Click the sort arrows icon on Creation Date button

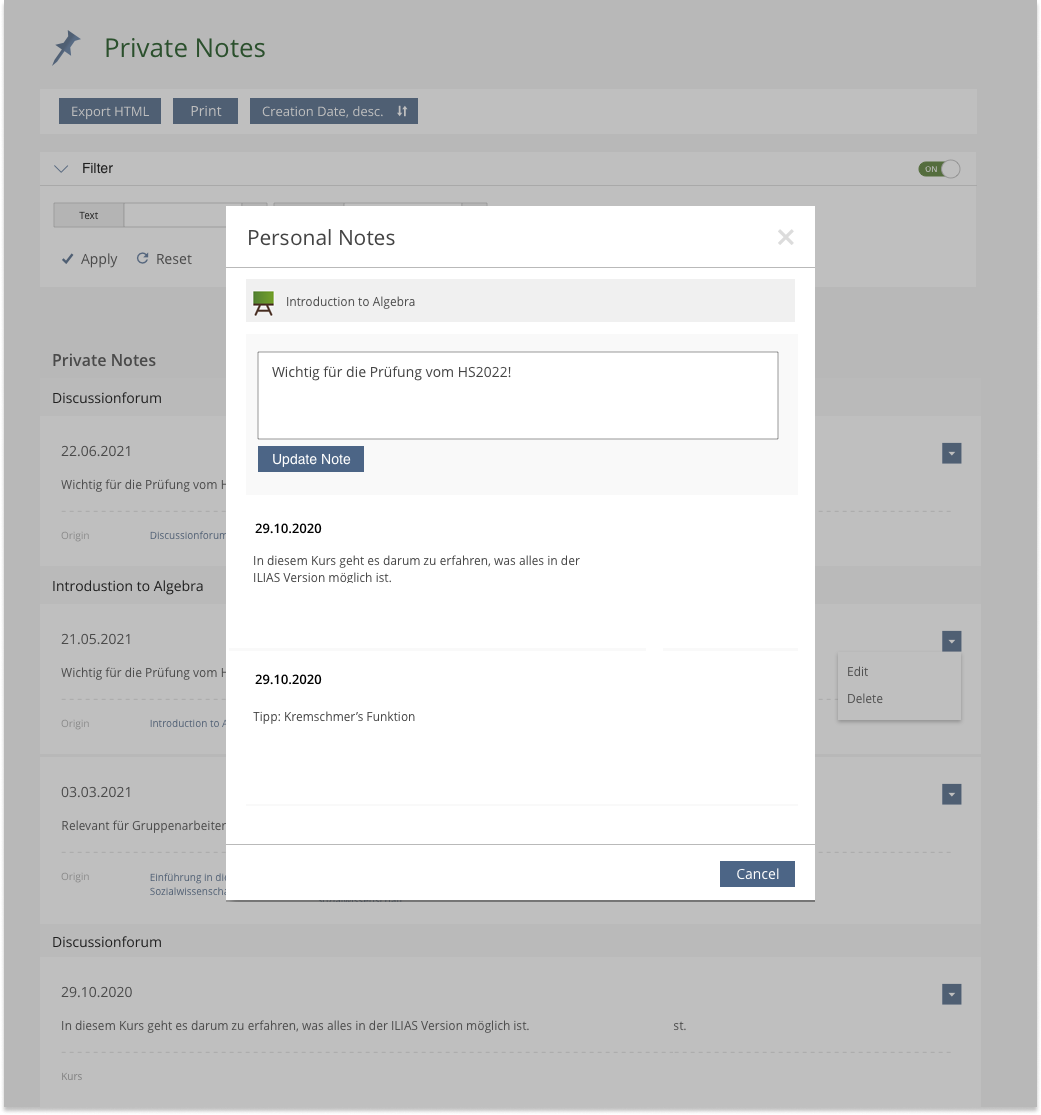coord(402,111)
